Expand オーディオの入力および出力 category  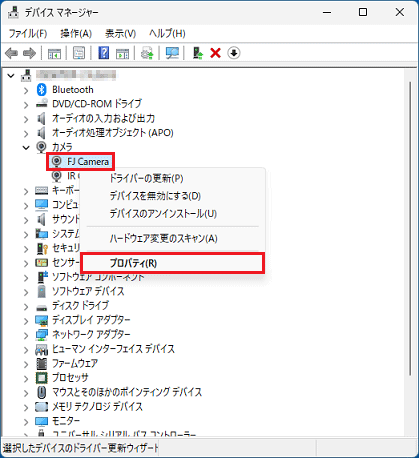[26, 119]
